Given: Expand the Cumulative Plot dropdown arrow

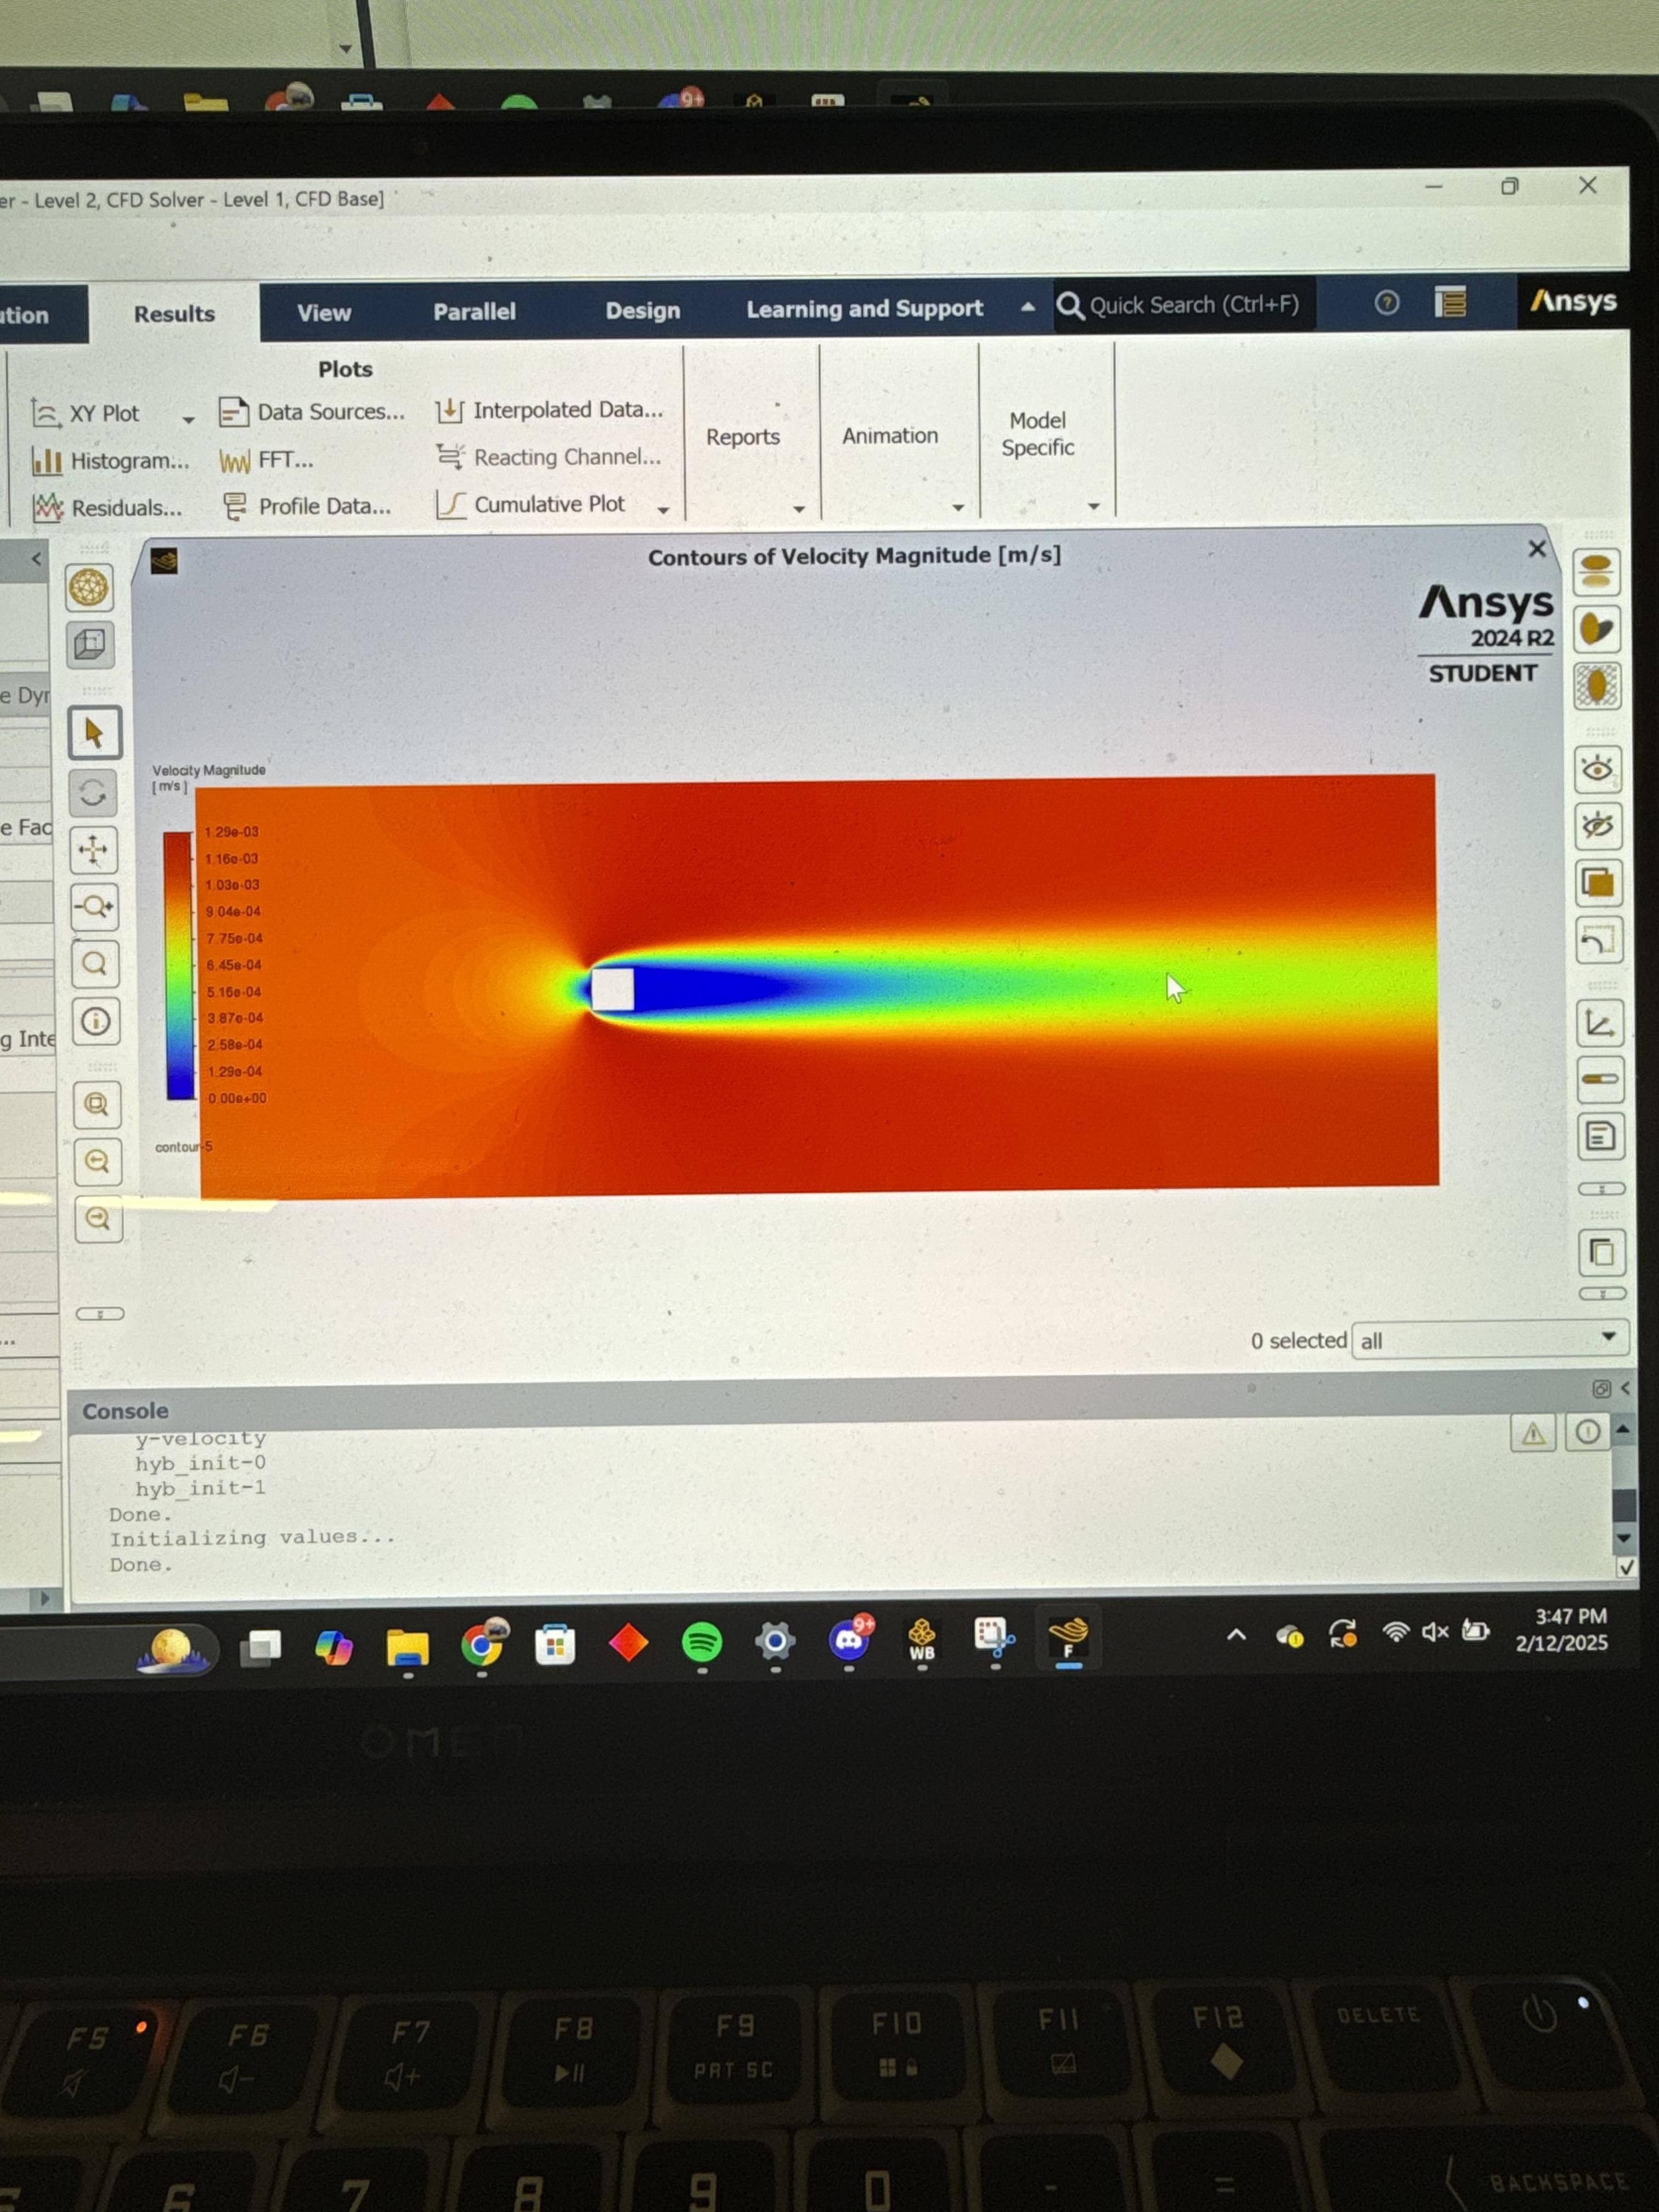Looking at the screenshot, I should 663,510.
